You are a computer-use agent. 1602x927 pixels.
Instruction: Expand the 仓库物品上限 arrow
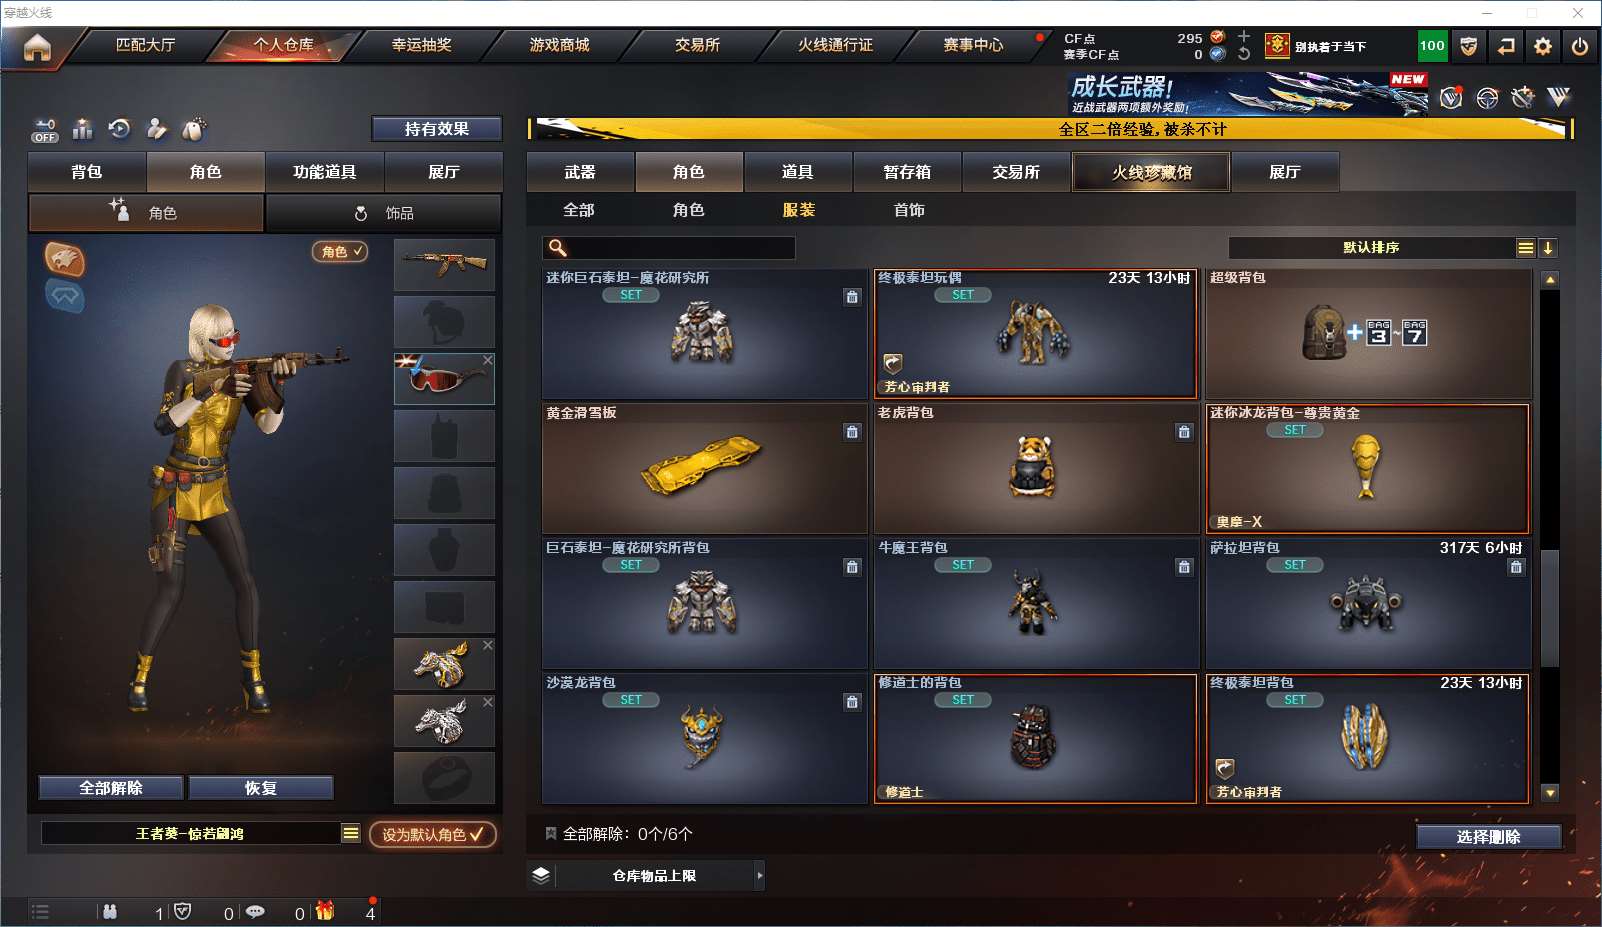click(x=760, y=876)
